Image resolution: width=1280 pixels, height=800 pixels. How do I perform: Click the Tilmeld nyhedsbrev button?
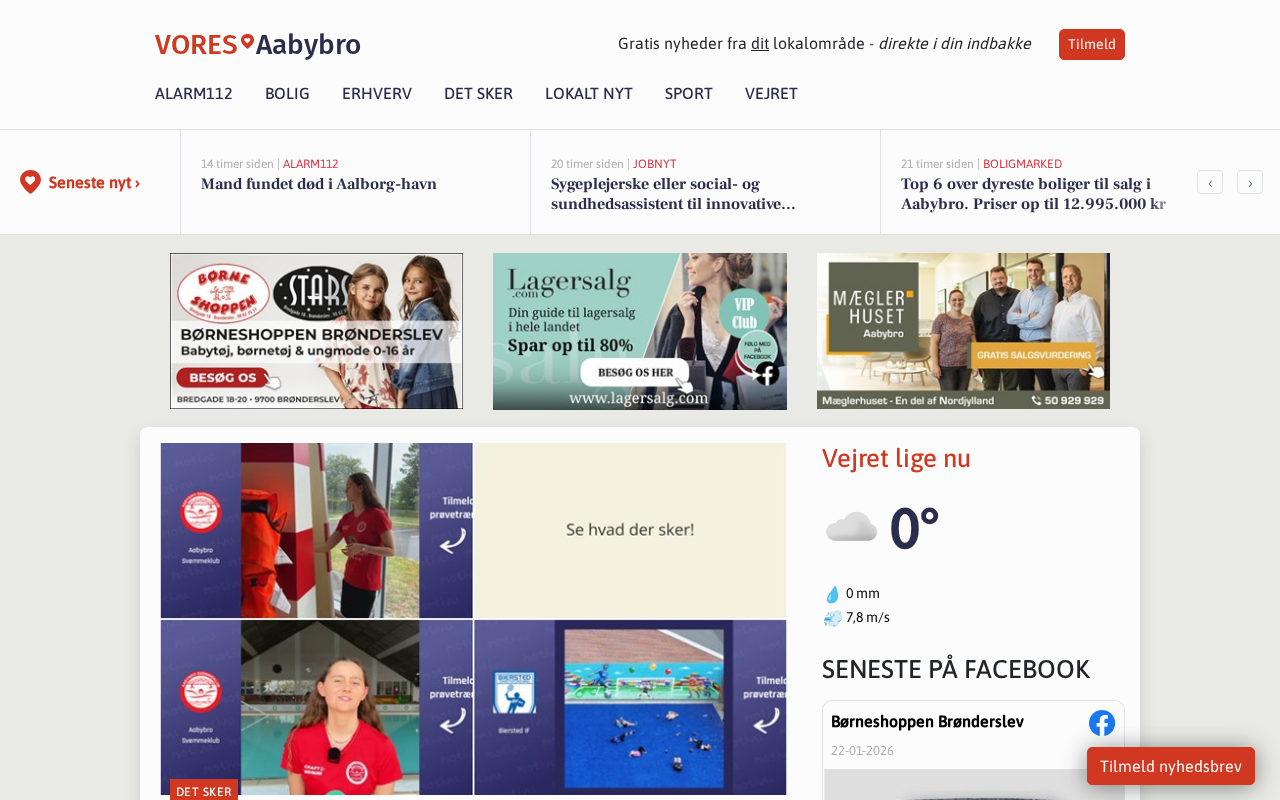click(1171, 766)
